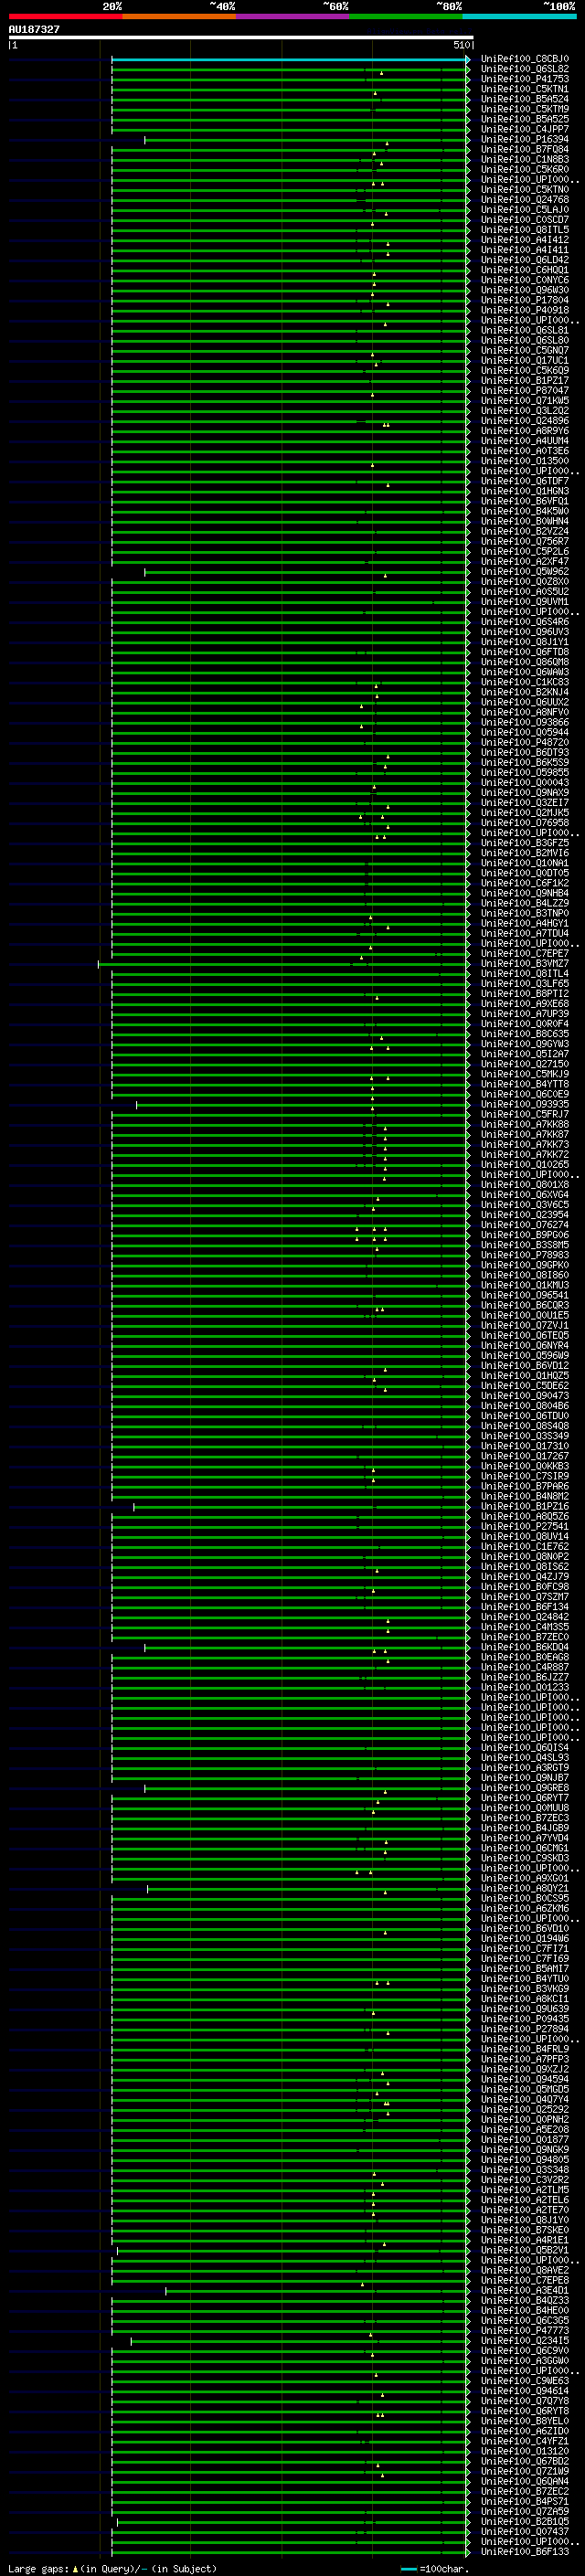The width and height of the screenshot is (585, 2576).
Task: Select hit label UniRef100_C5K680
Action: [525, 169]
